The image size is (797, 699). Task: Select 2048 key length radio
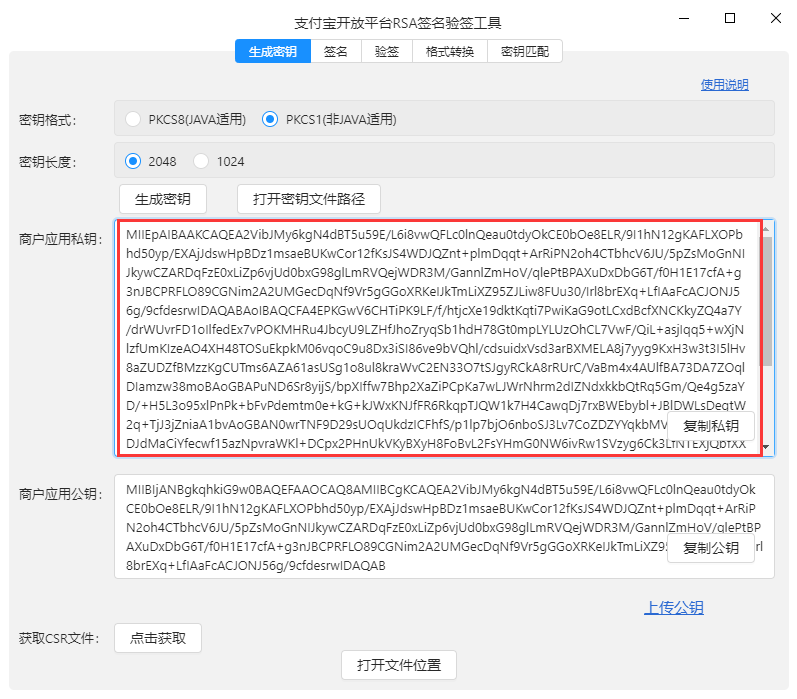pyautogui.click(x=133, y=162)
